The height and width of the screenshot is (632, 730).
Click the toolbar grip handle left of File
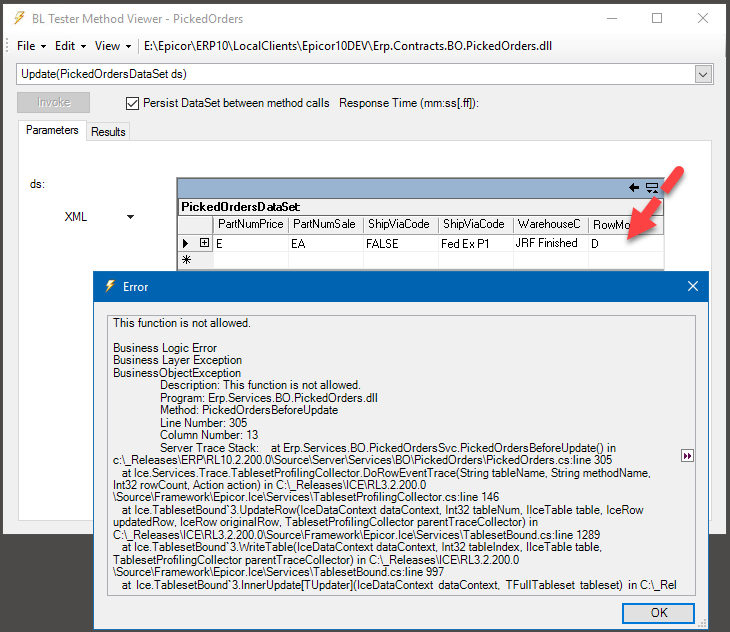(7, 46)
